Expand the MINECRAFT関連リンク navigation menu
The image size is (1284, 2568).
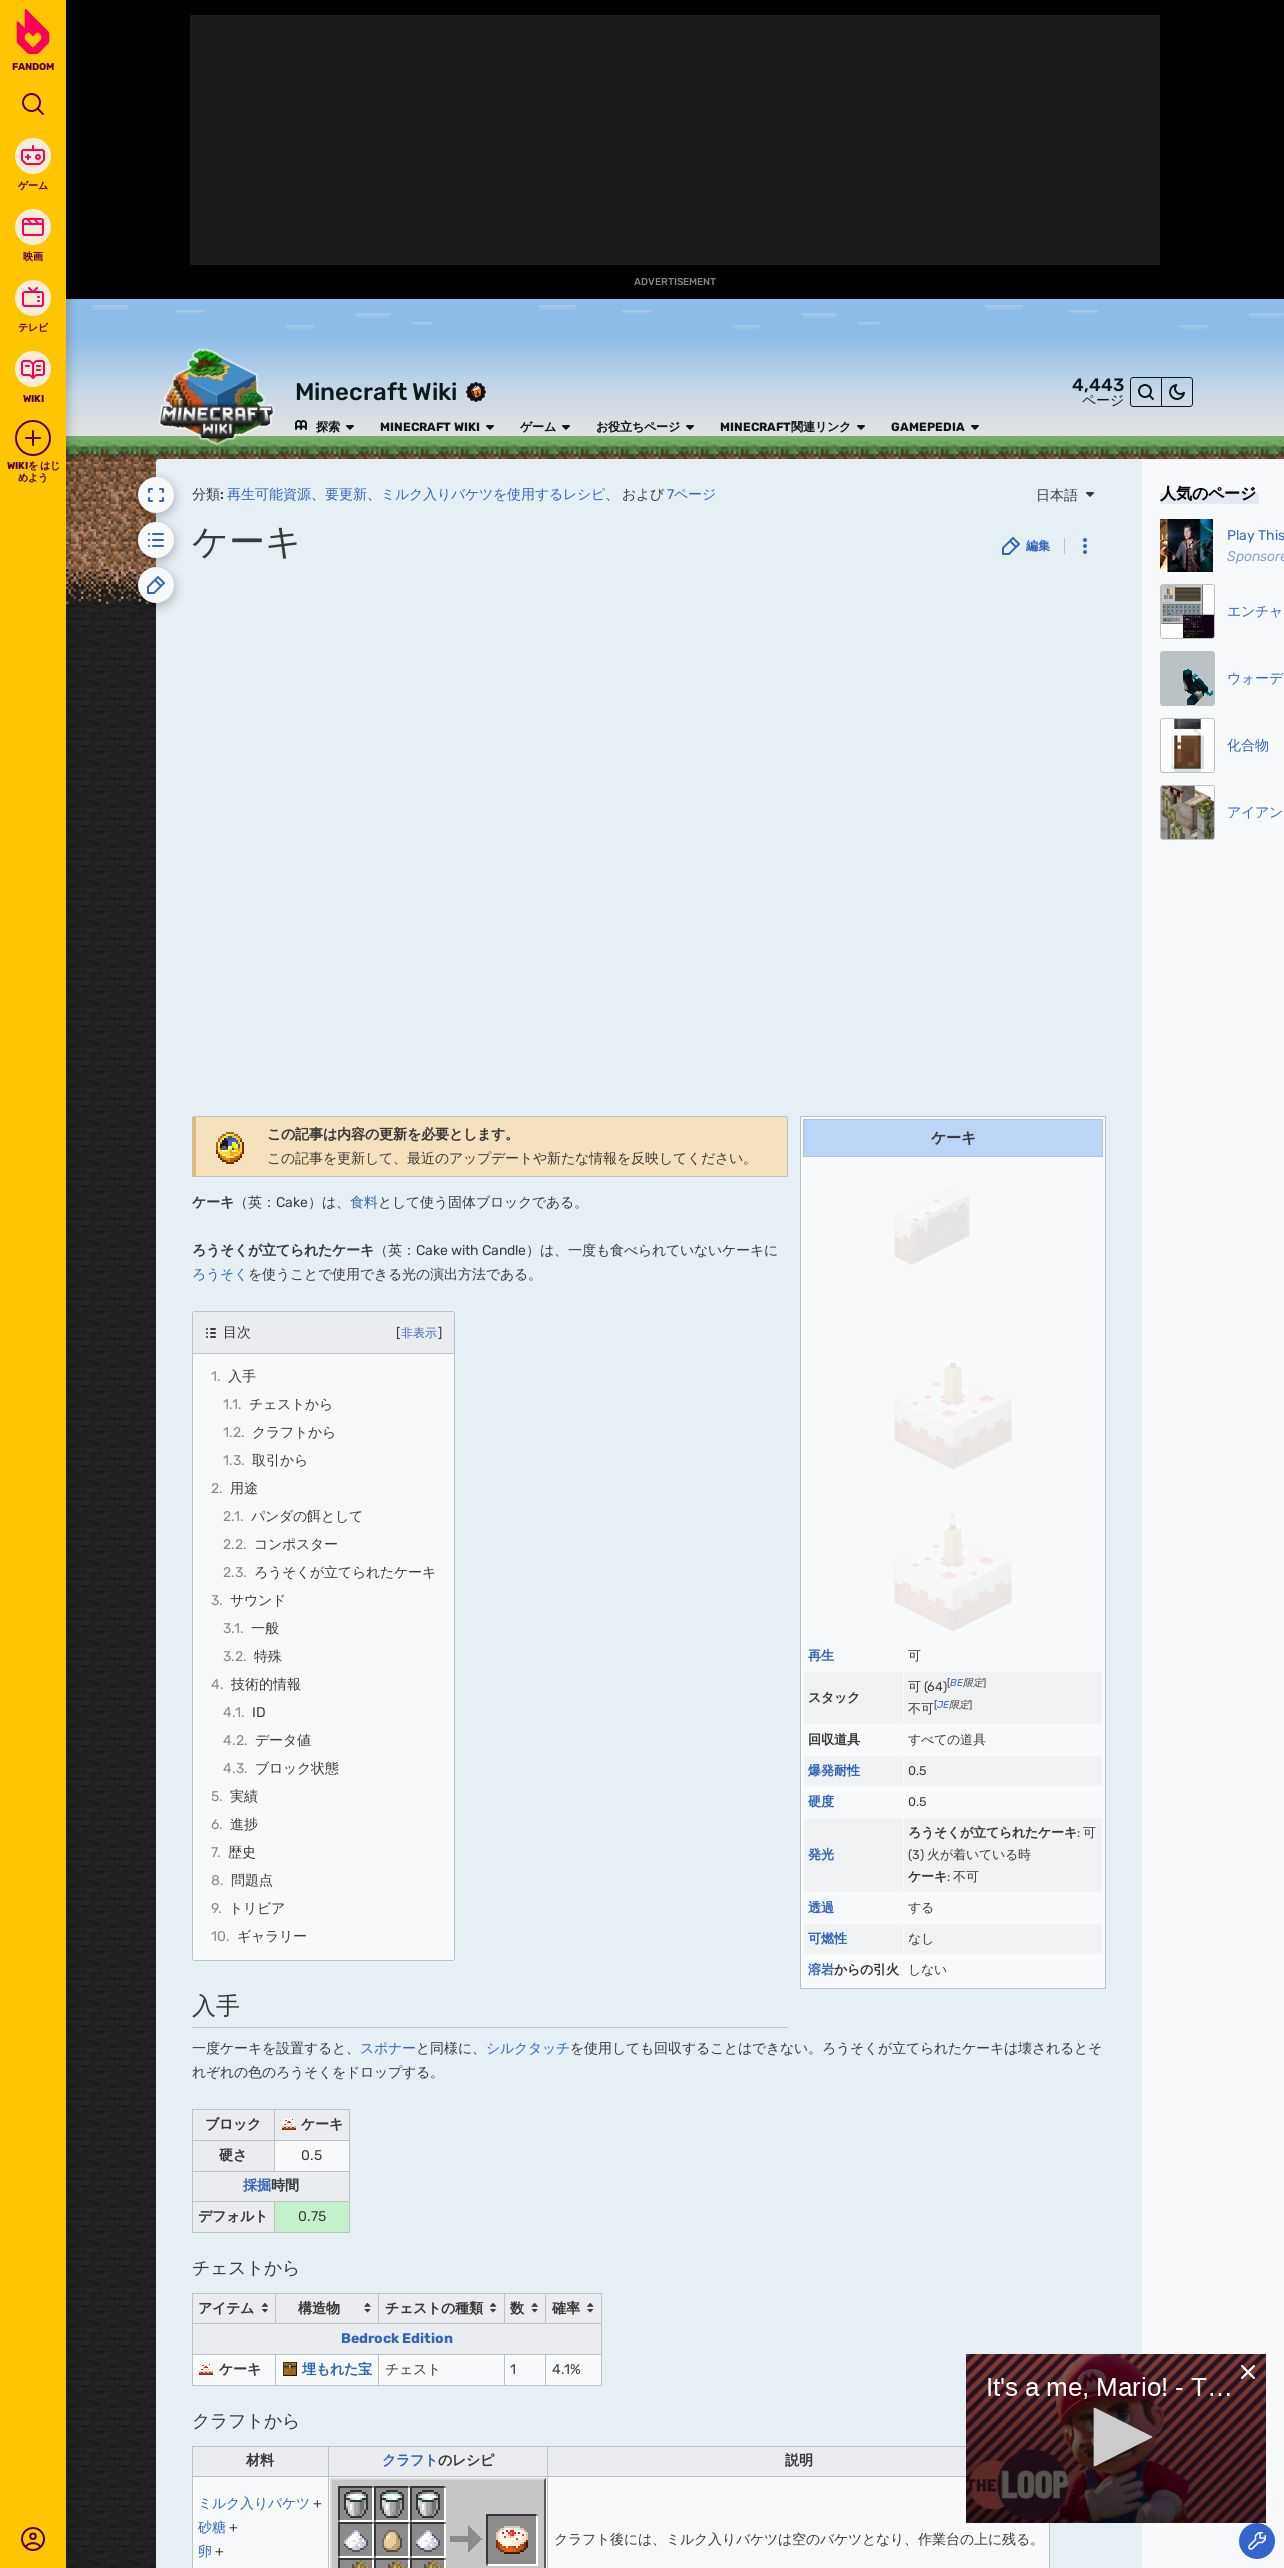click(x=792, y=427)
